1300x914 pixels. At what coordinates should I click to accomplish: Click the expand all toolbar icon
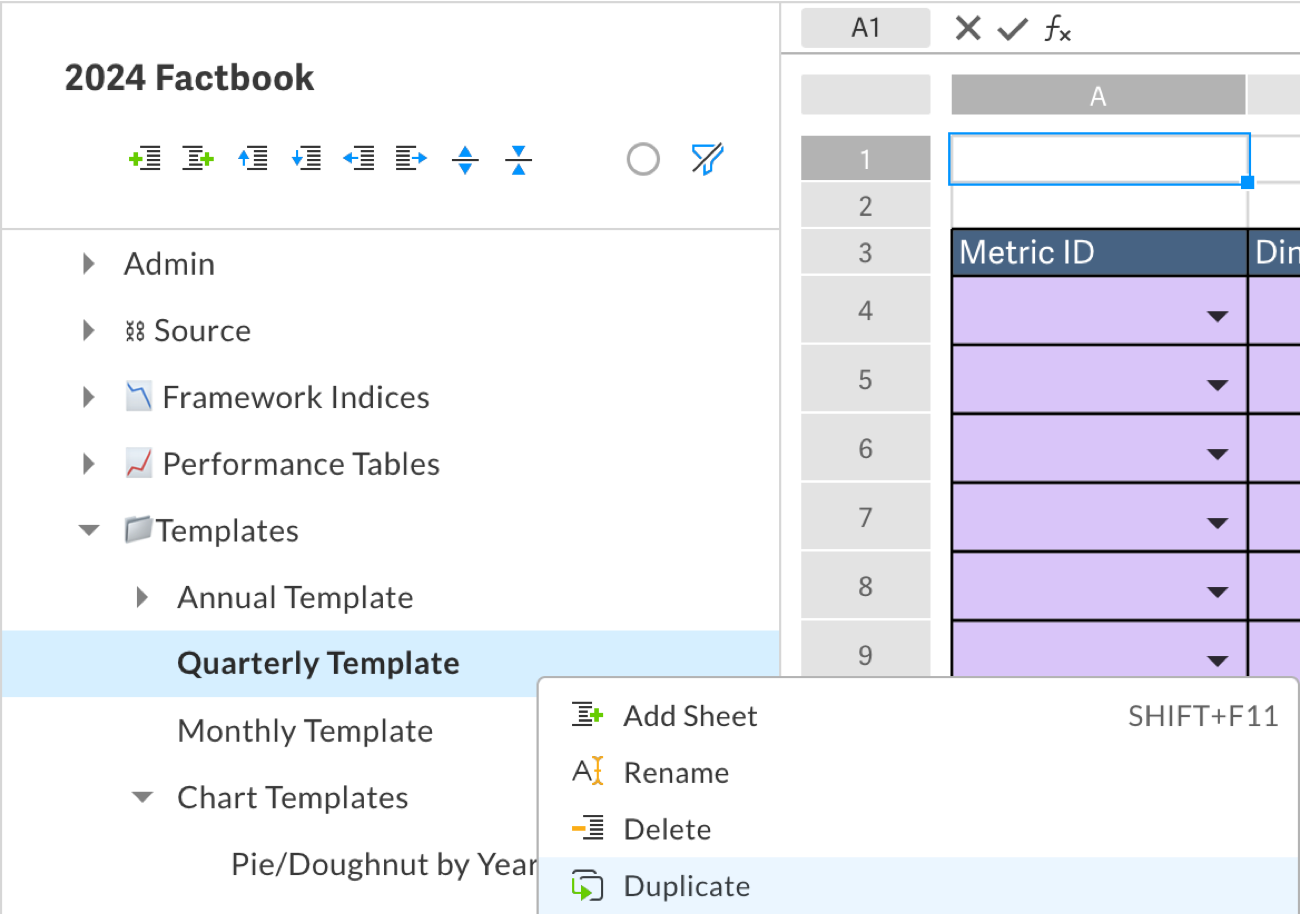(465, 159)
